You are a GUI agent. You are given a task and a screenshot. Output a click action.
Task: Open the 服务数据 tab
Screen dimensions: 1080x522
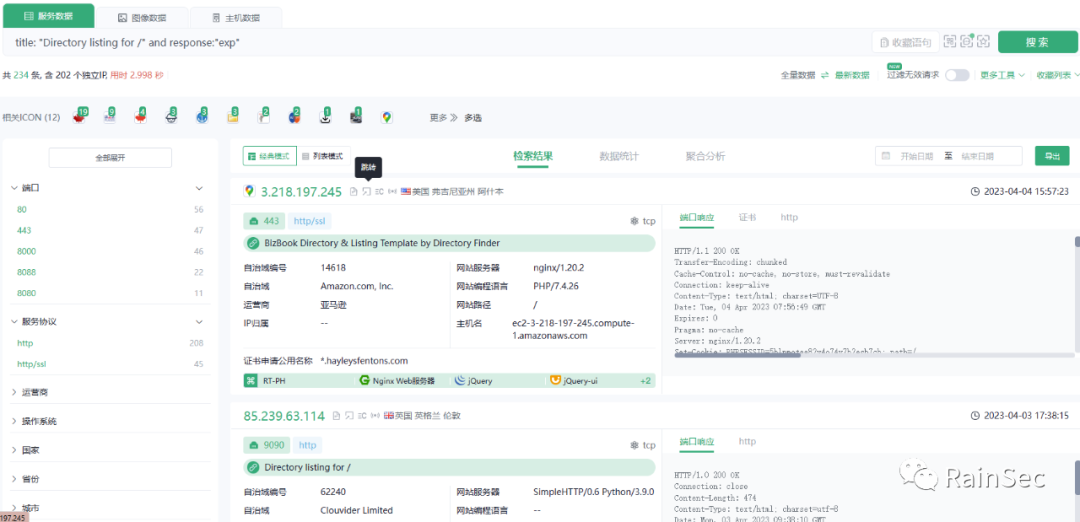48,14
